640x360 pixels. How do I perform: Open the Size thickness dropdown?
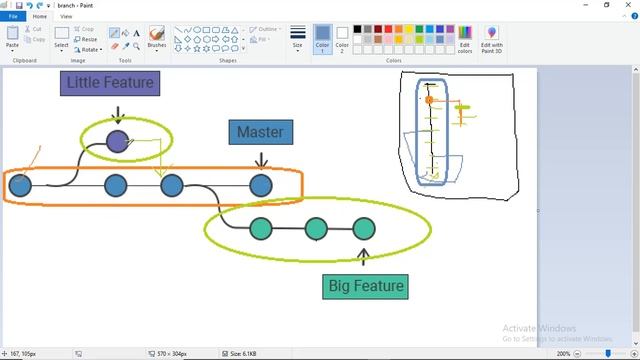298,40
